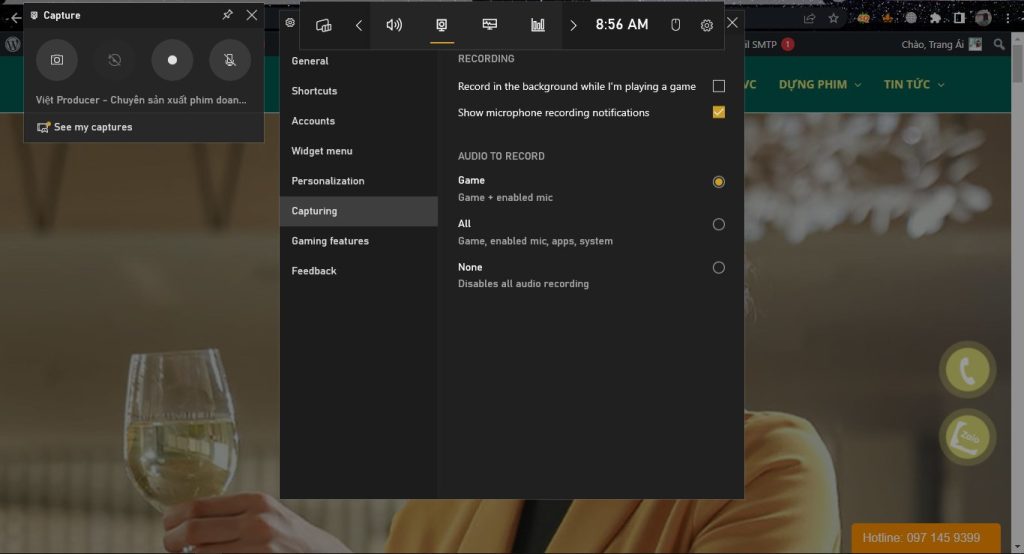1024x554 pixels.
Task: Open the Resources bar chart widget
Action: pos(538,25)
